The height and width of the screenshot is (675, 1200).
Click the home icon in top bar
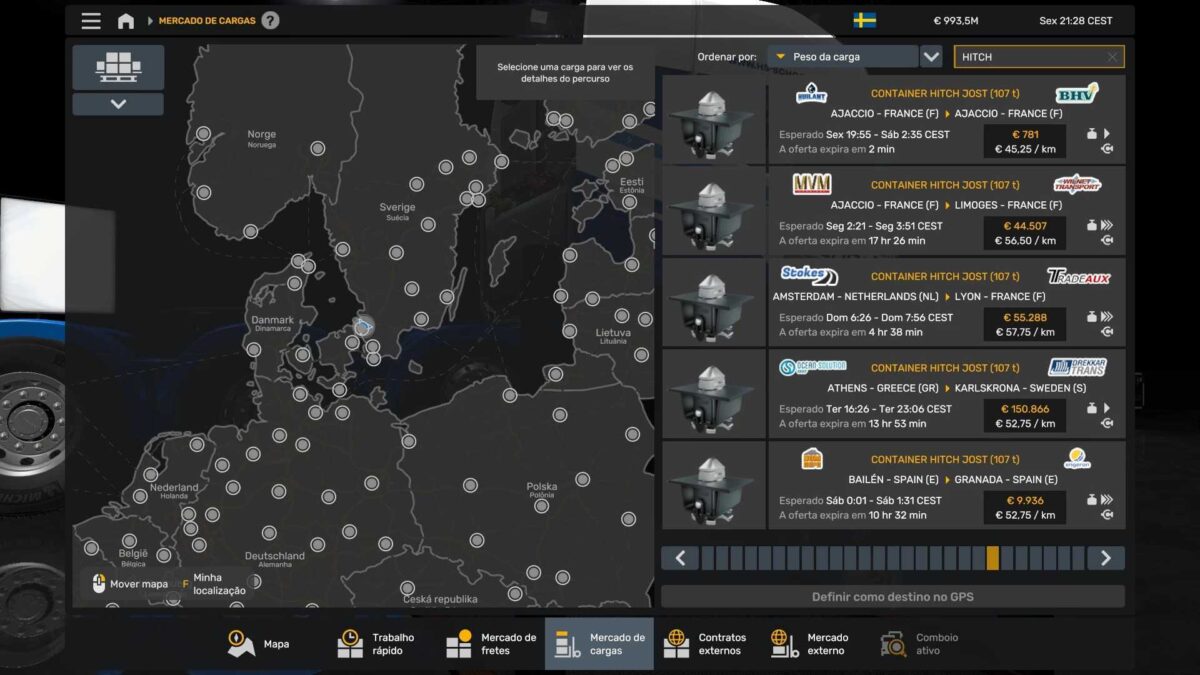point(126,21)
